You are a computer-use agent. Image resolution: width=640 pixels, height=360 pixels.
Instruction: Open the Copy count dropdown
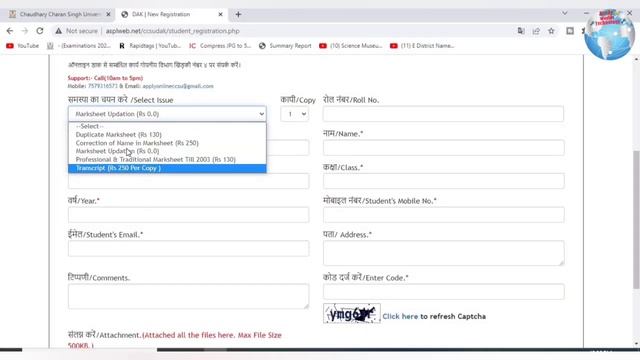point(294,114)
